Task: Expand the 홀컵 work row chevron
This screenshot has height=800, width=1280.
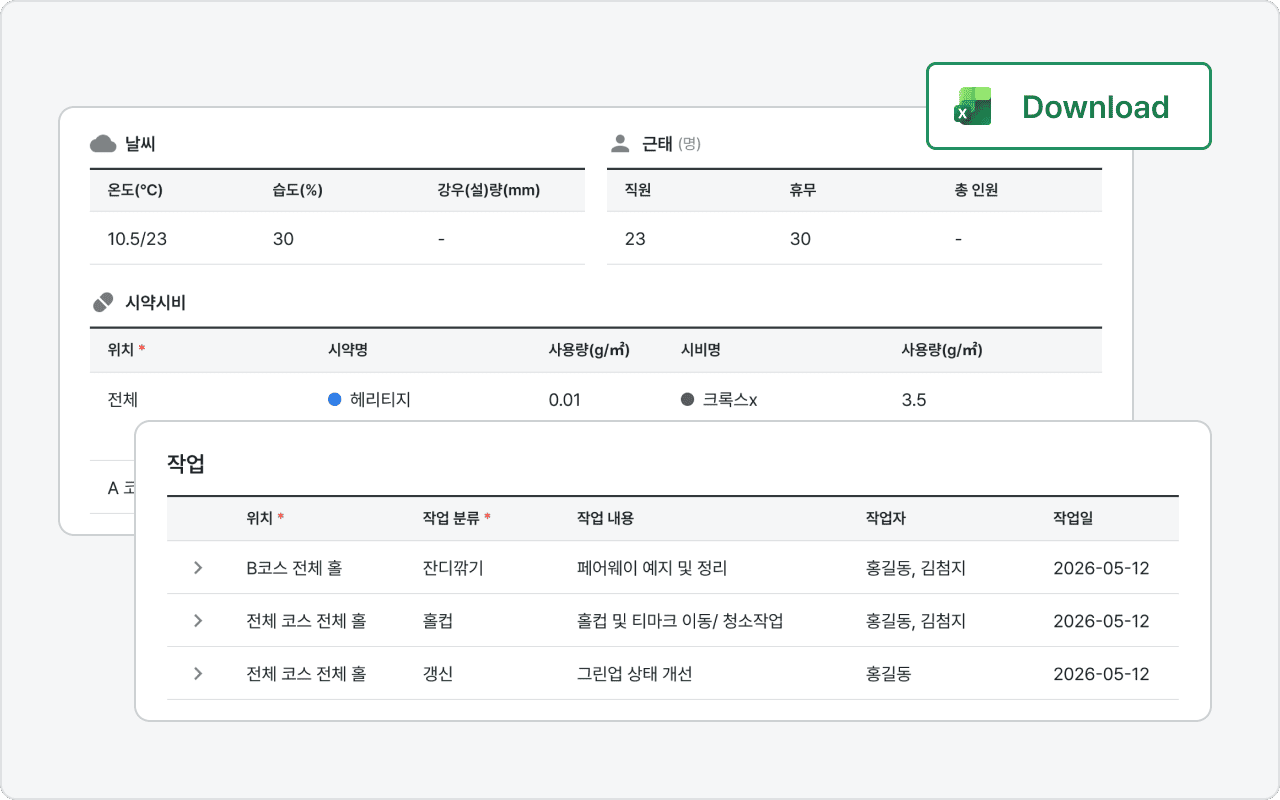Action: (x=197, y=620)
